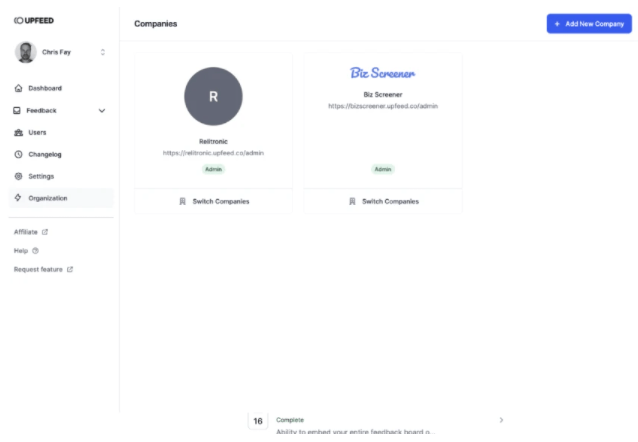The image size is (638, 442).
Task: Open the Changelog menu item
Action: point(44,154)
